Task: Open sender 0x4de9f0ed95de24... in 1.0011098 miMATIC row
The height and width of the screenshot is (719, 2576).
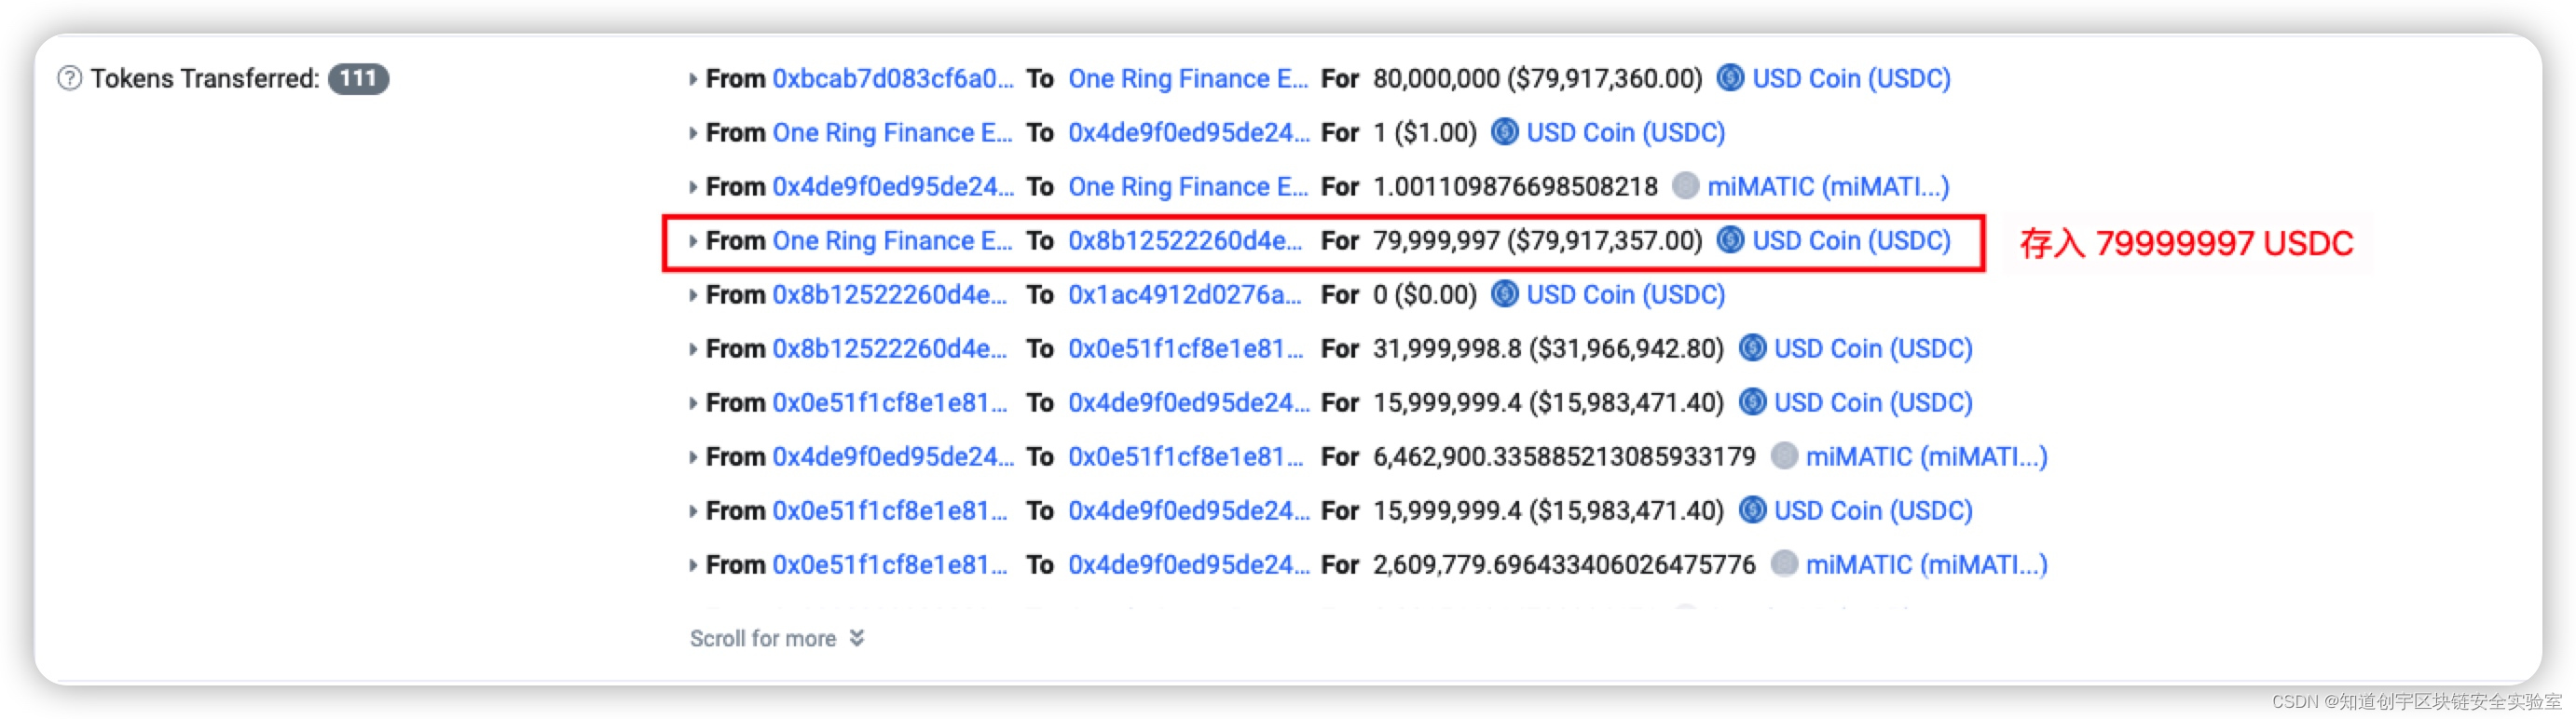Action: [x=892, y=186]
